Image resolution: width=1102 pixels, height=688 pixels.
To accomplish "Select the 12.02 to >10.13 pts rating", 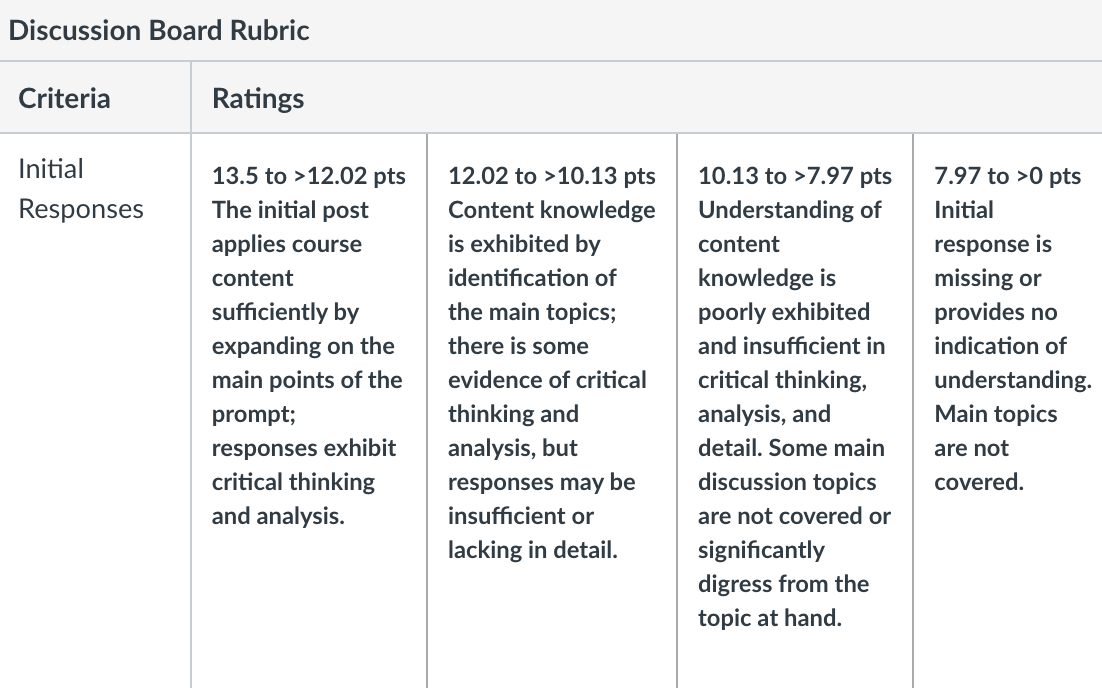I will pyautogui.click(x=552, y=176).
